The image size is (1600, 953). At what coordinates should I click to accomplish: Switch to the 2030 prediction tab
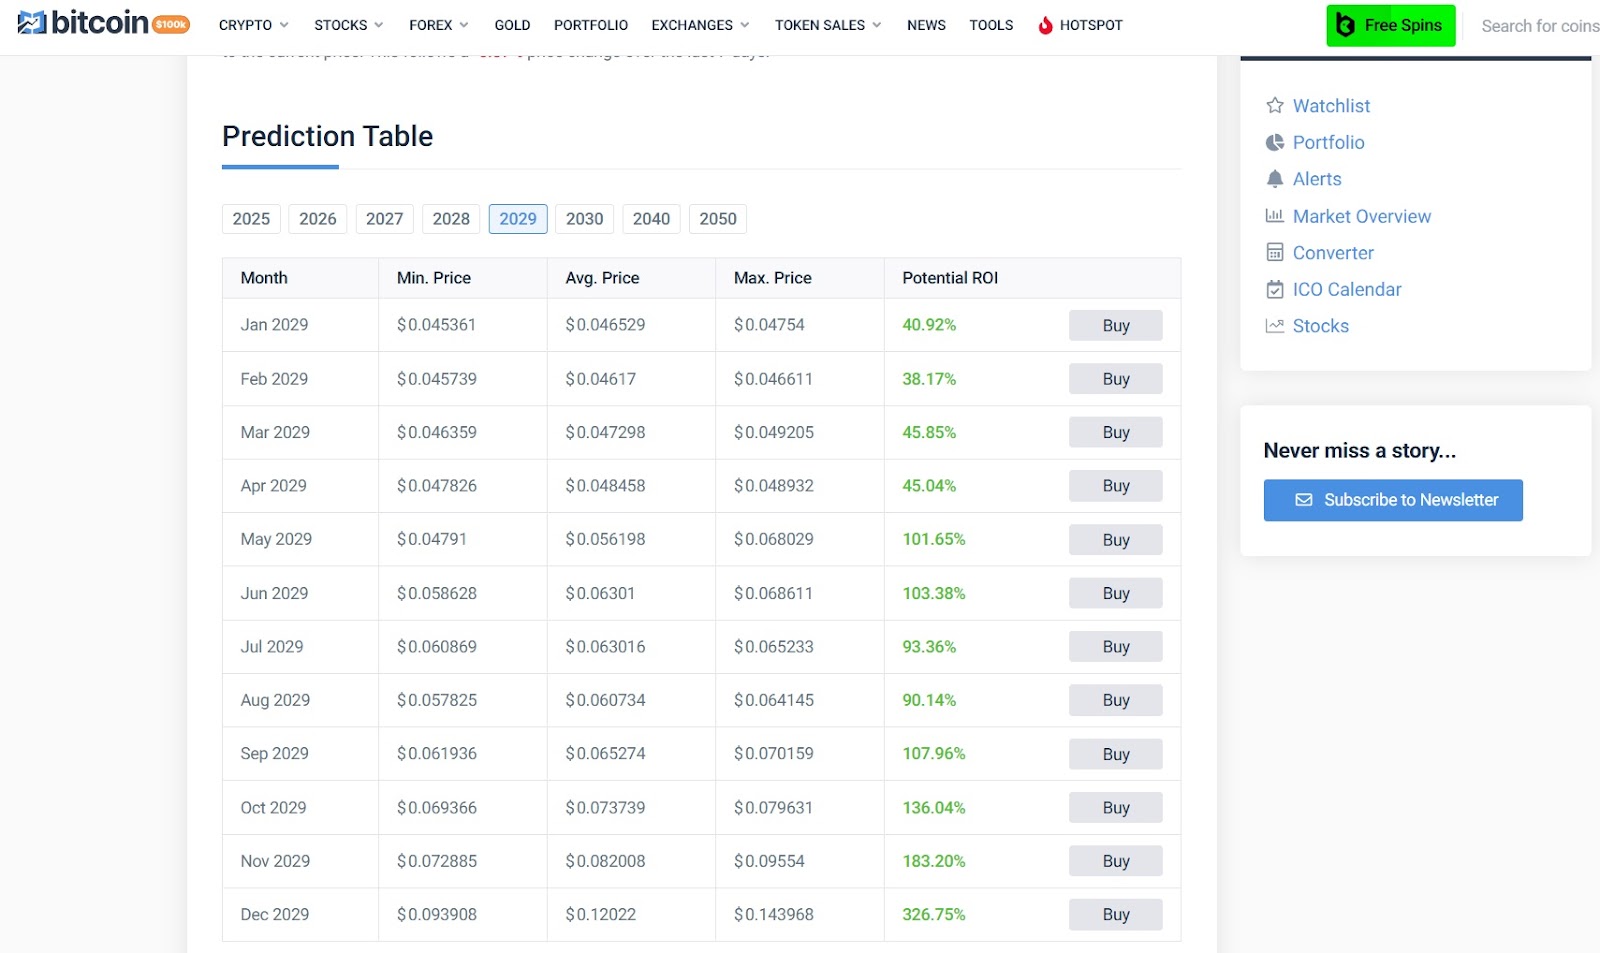584,219
